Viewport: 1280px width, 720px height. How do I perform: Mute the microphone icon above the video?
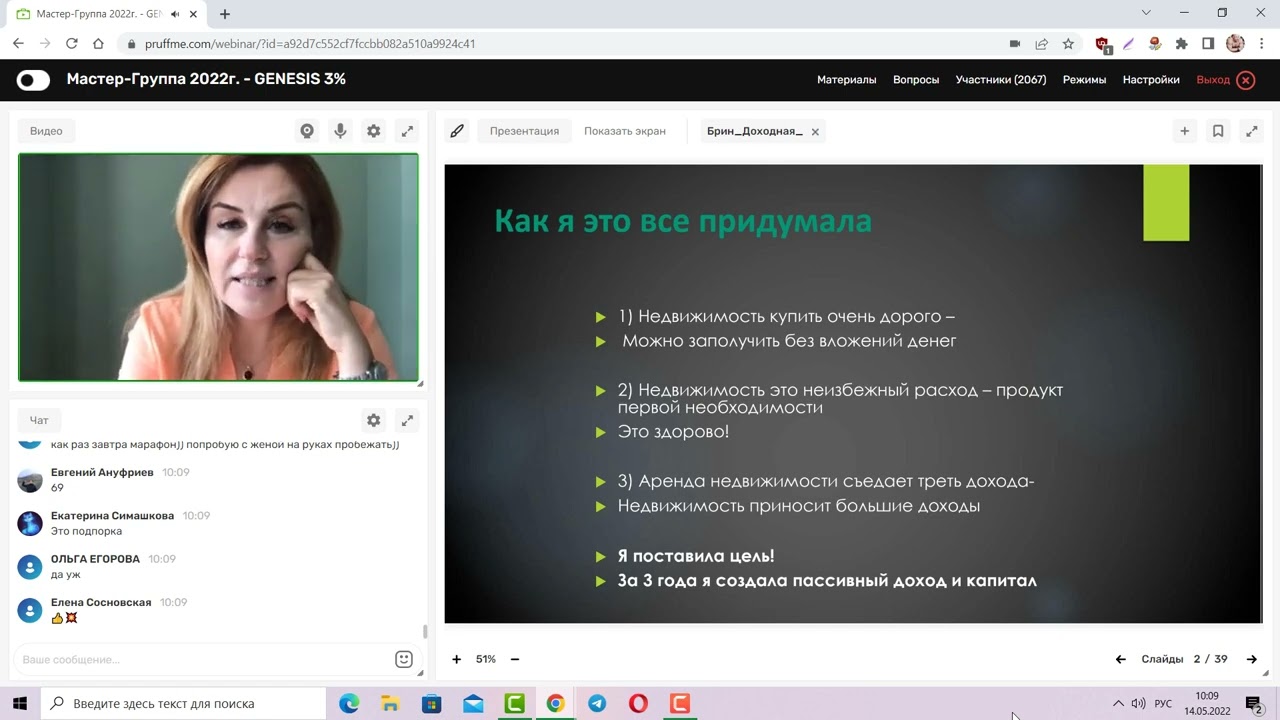click(x=340, y=130)
